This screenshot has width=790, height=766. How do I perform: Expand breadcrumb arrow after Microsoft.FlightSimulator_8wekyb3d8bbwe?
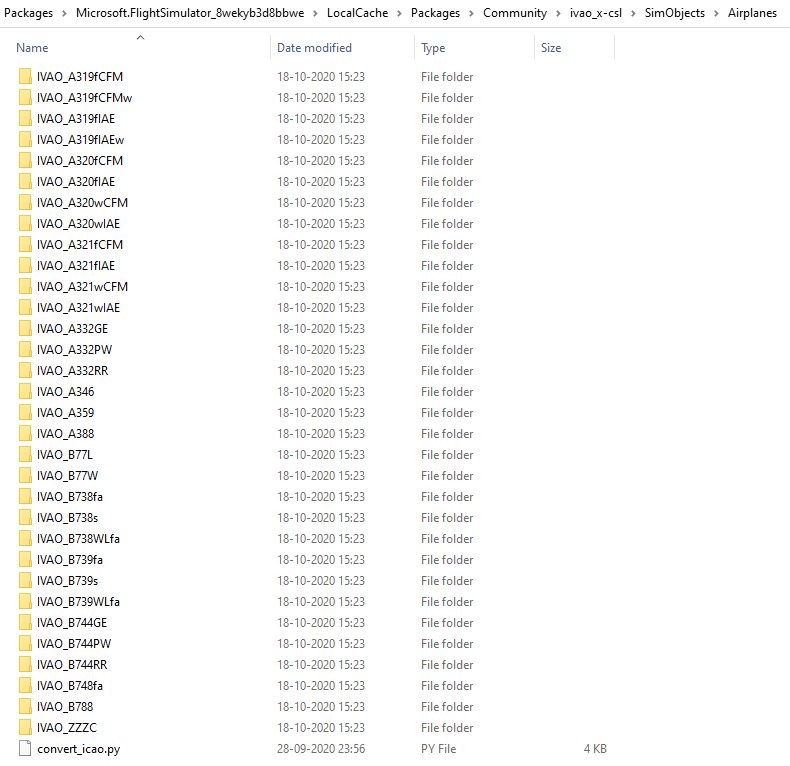pos(315,13)
